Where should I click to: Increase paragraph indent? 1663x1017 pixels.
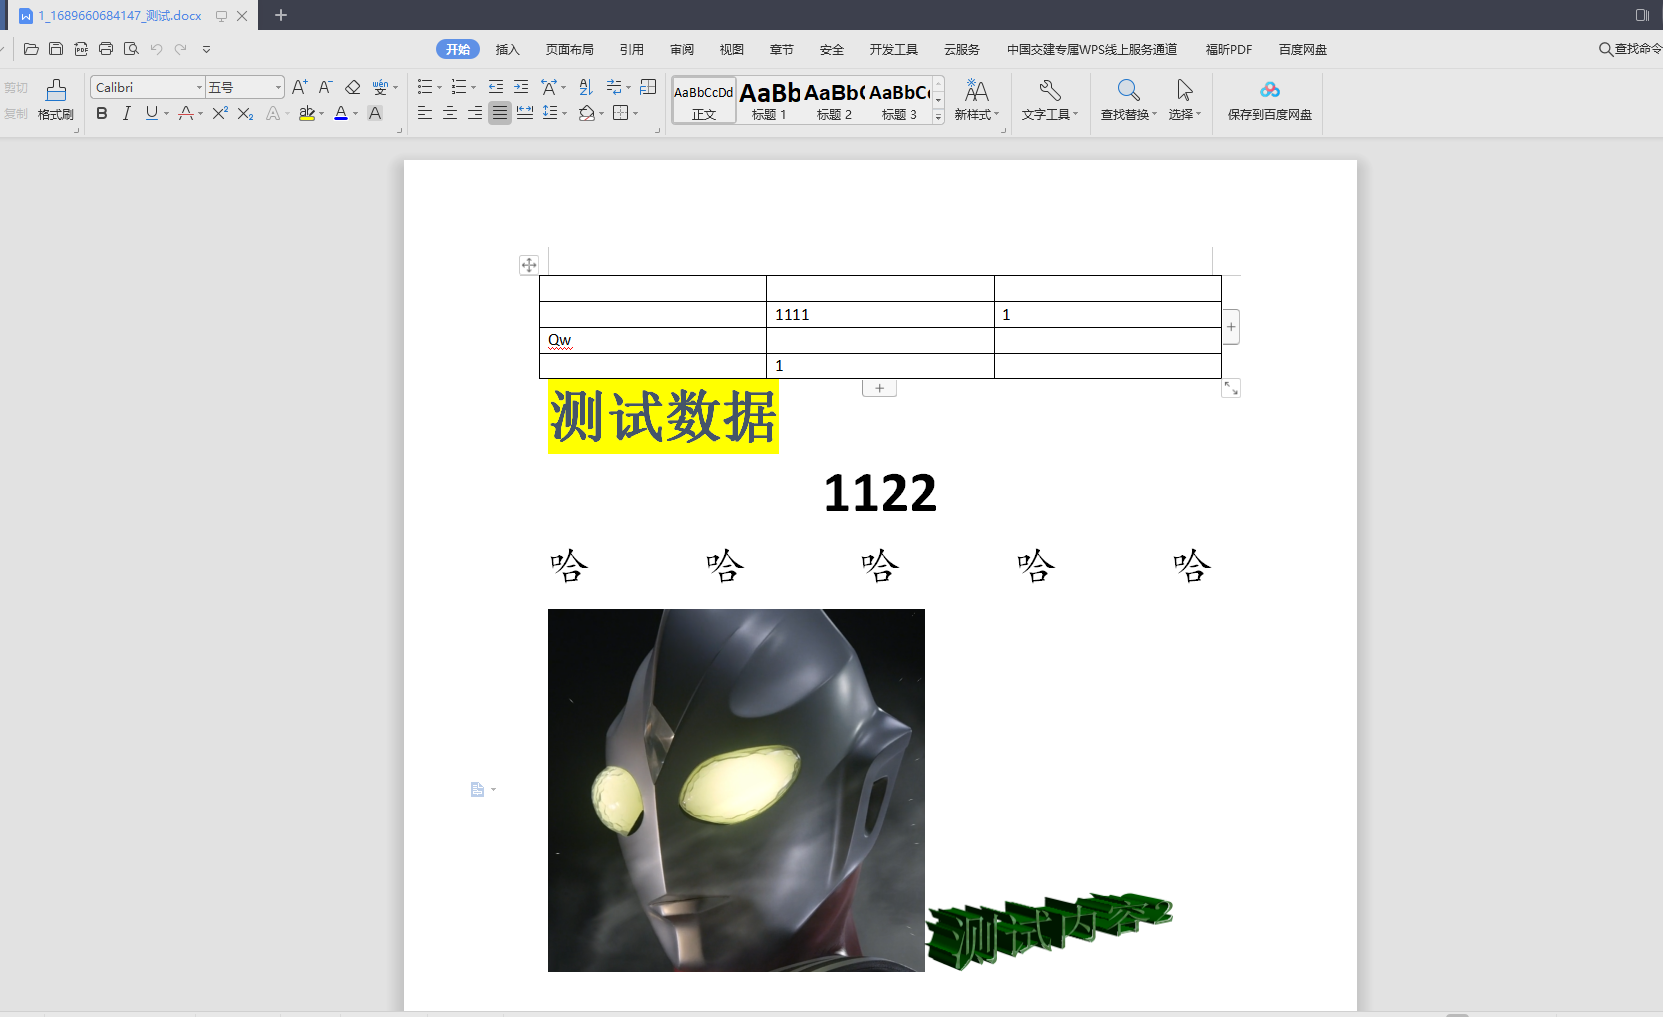[521, 87]
